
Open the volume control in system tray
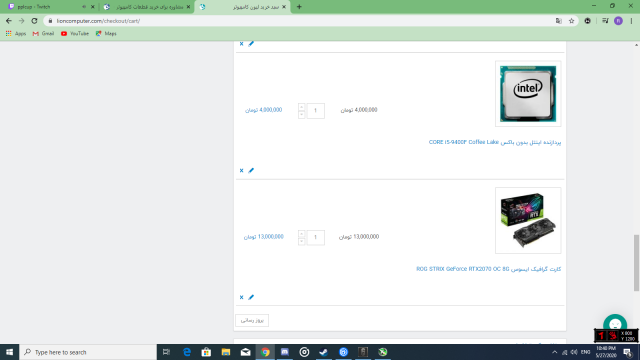574,352
